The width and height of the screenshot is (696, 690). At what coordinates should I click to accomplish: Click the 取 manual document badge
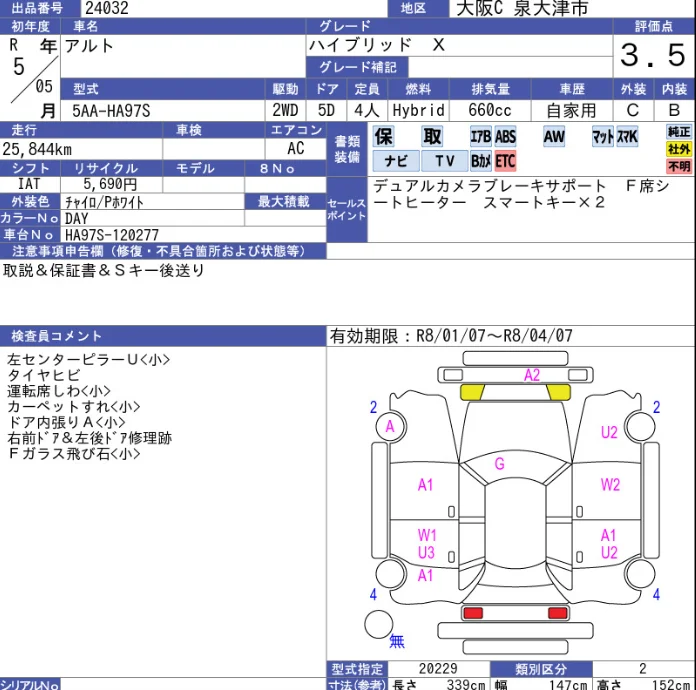tap(432, 137)
